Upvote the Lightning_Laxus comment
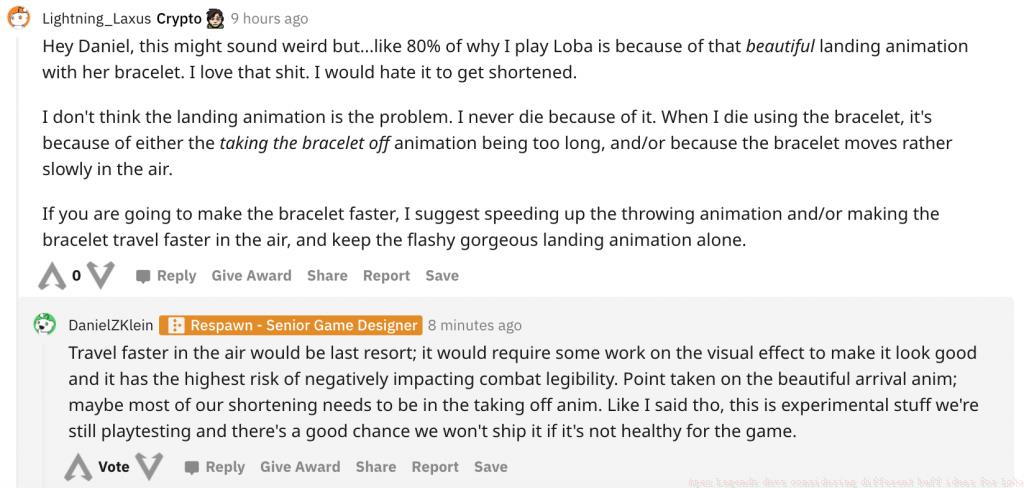The height and width of the screenshot is (488, 1024). [51, 275]
